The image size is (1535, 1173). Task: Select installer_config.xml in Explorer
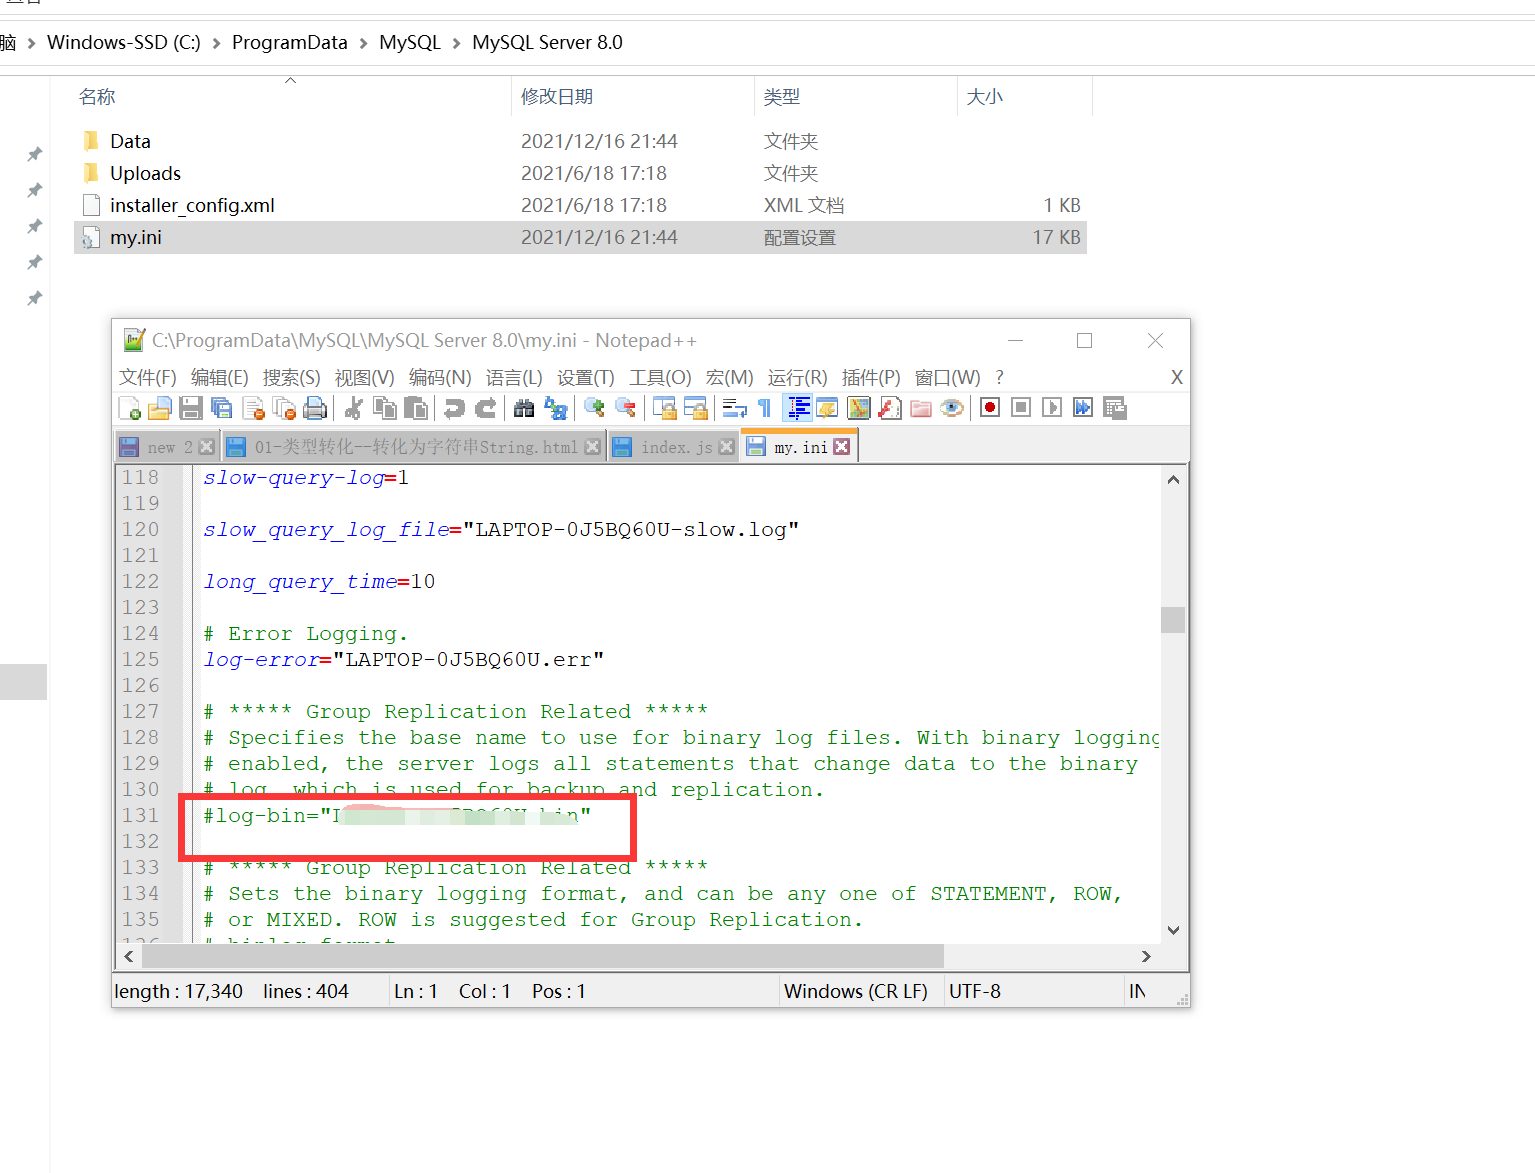(x=580, y=205)
